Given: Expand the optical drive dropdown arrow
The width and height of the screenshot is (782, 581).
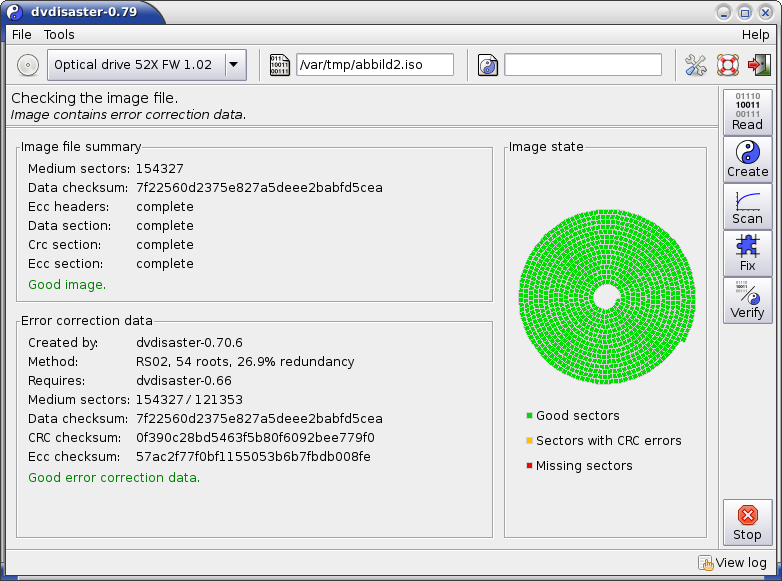Looking at the screenshot, I should [x=235, y=65].
